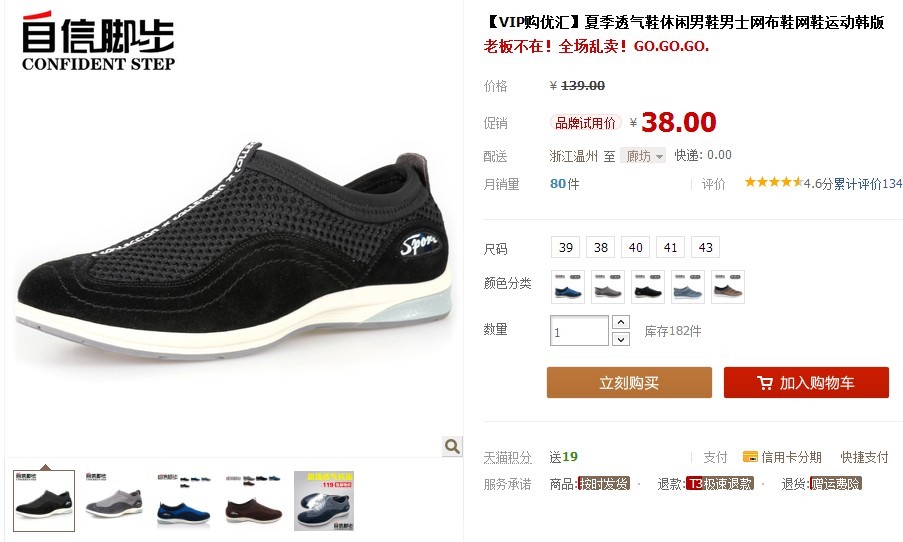Increase quantity with the up arrow

(x=620, y=322)
